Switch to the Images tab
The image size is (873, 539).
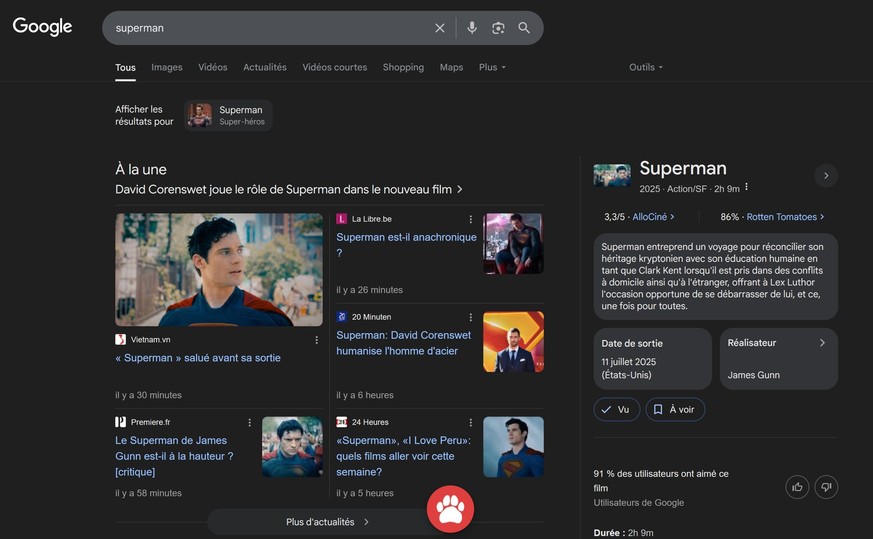pyautogui.click(x=166, y=67)
